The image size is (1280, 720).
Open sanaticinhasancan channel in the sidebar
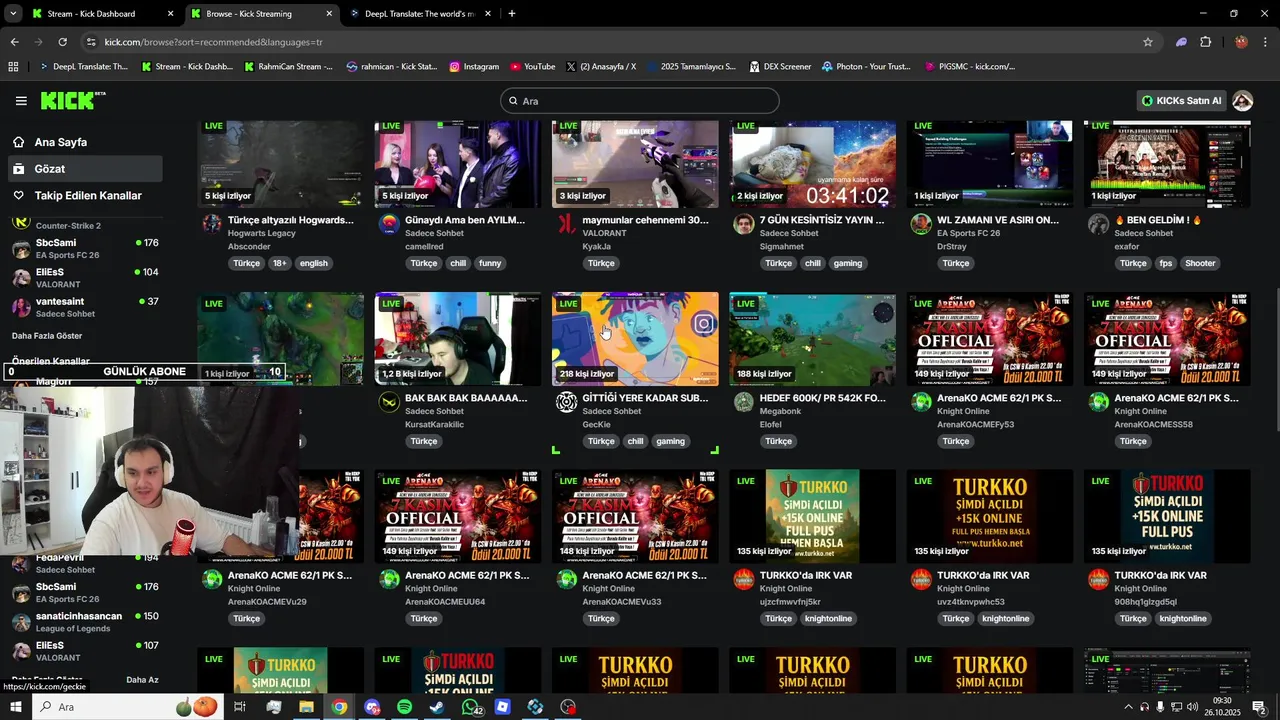[85, 622]
